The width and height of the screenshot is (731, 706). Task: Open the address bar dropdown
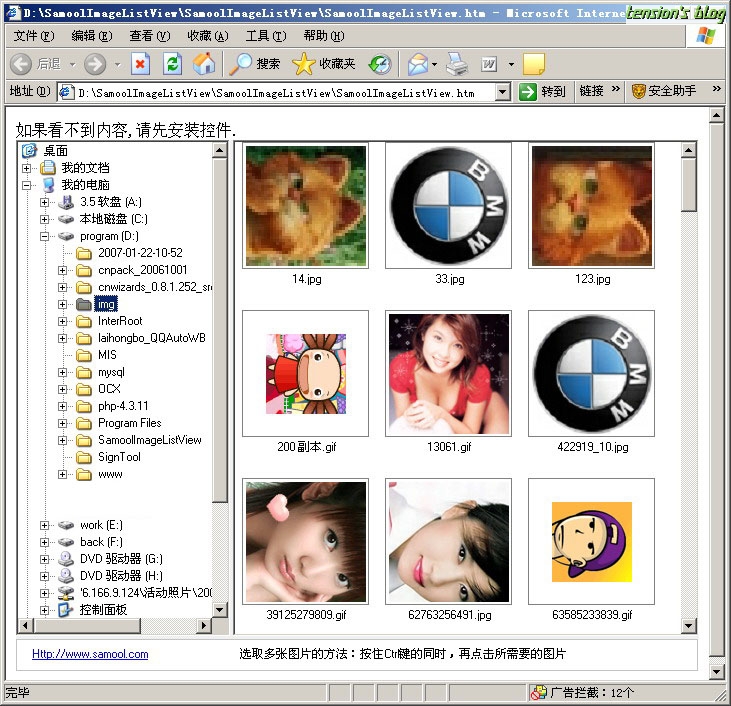(502, 92)
